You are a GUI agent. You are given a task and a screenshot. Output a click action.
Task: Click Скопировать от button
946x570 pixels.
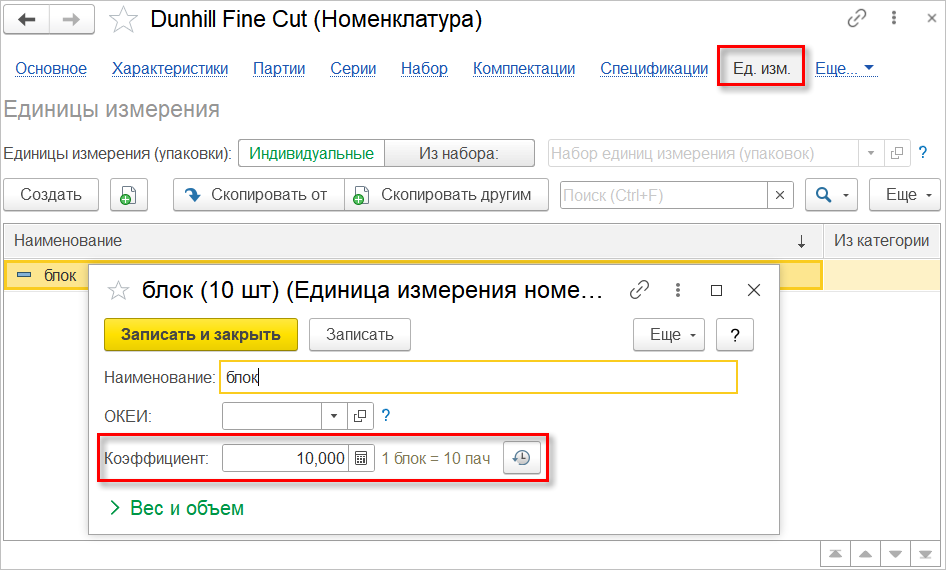click(259, 194)
